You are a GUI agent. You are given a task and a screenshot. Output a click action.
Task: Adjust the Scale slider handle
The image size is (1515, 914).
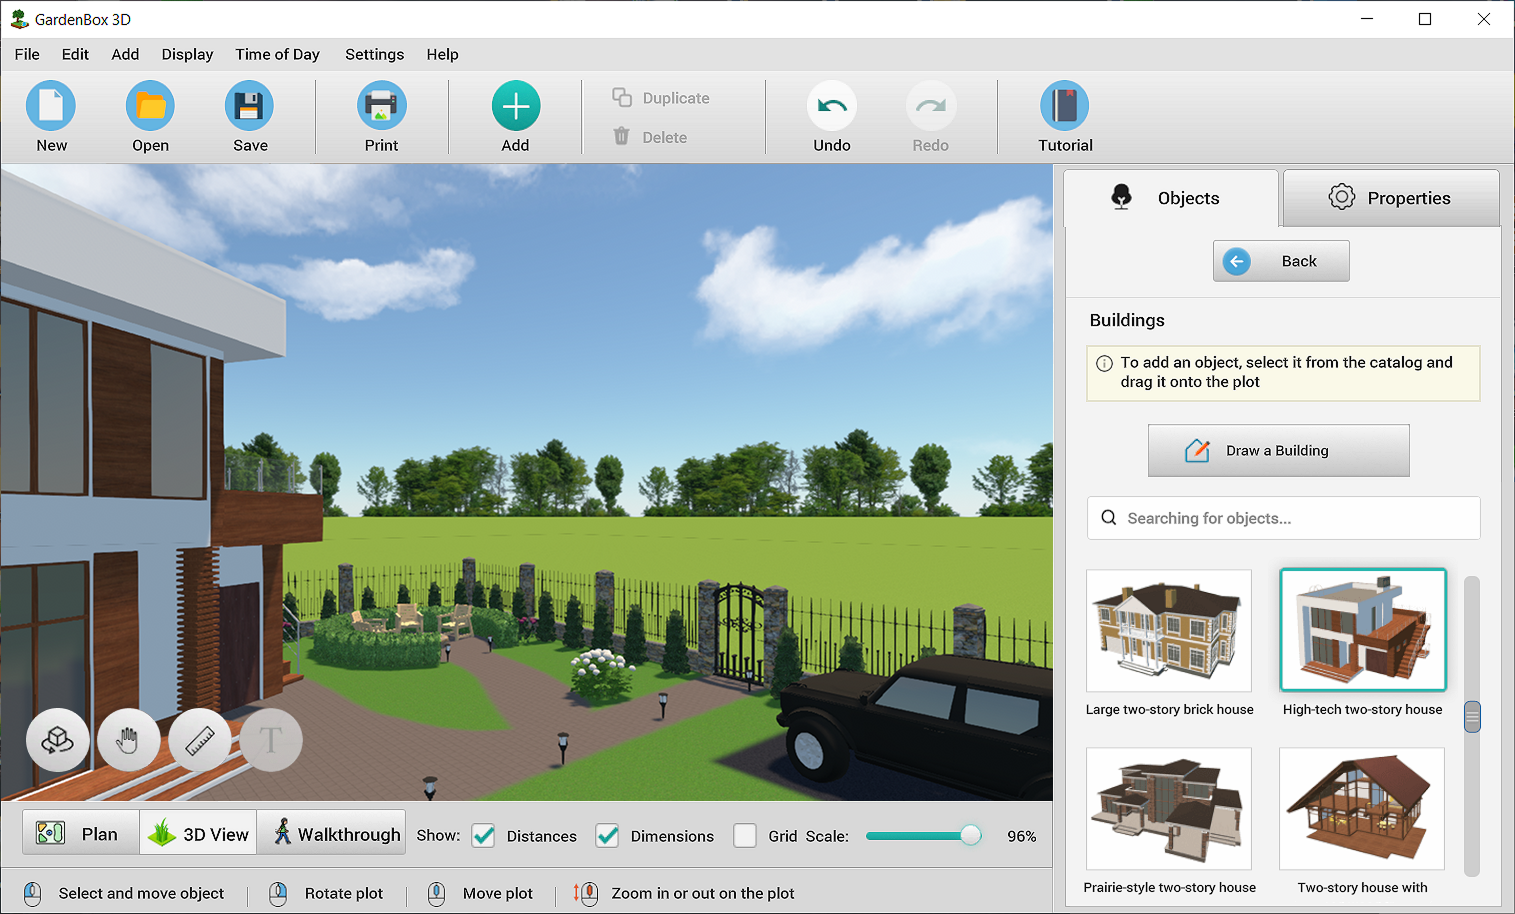(970, 836)
